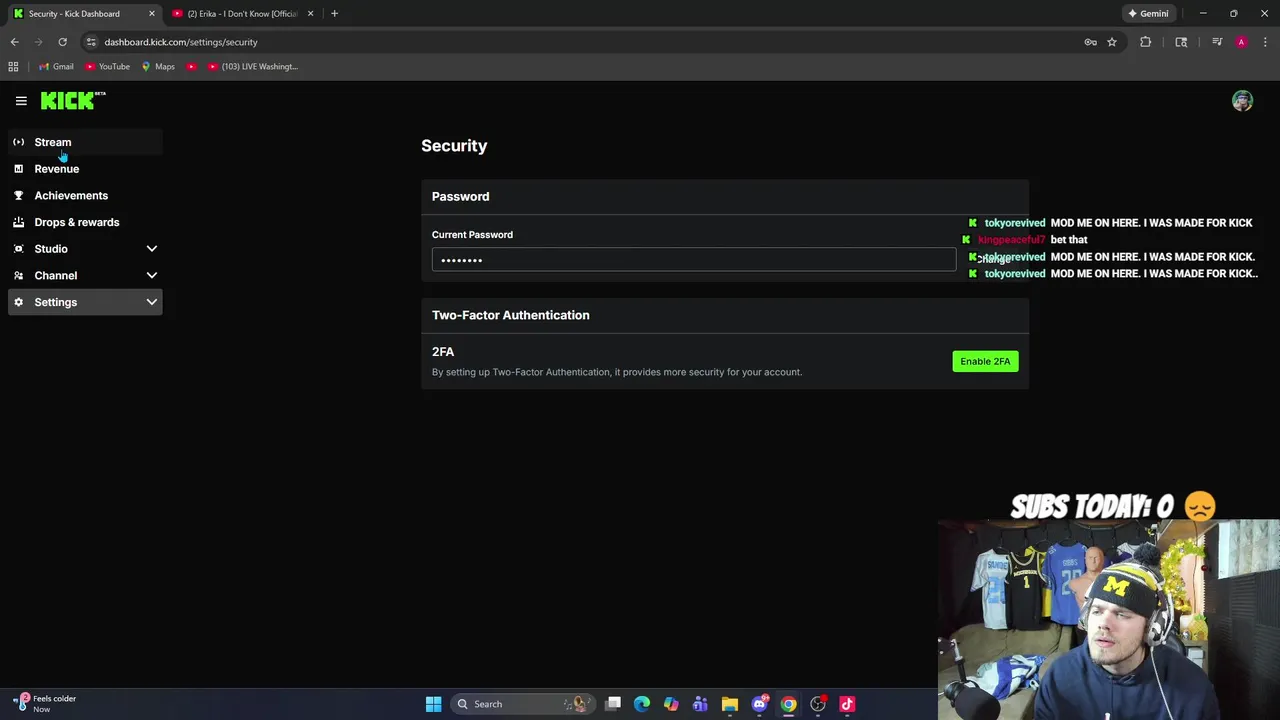1280x720 pixels.
Task: Click the Settings gear icon in sidebar
Action: pyautogui.click(x=18, y=302)
